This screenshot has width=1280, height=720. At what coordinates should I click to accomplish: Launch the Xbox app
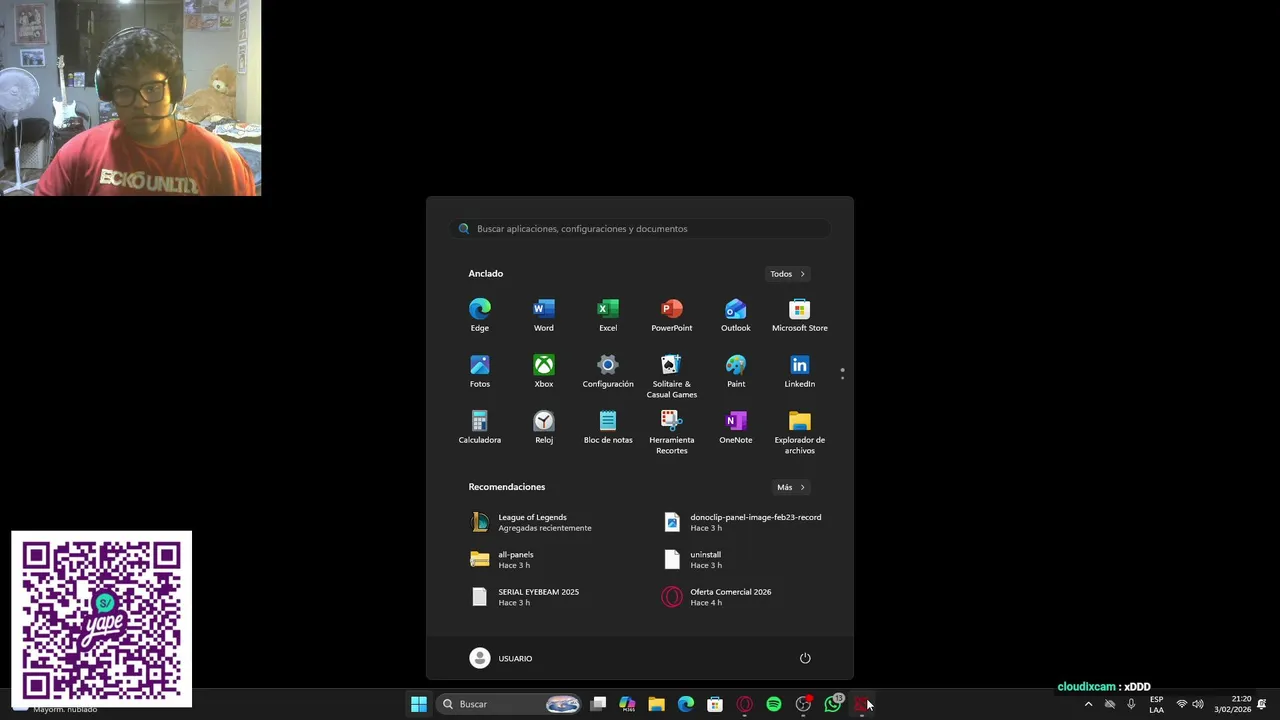[x=544, y=371]
